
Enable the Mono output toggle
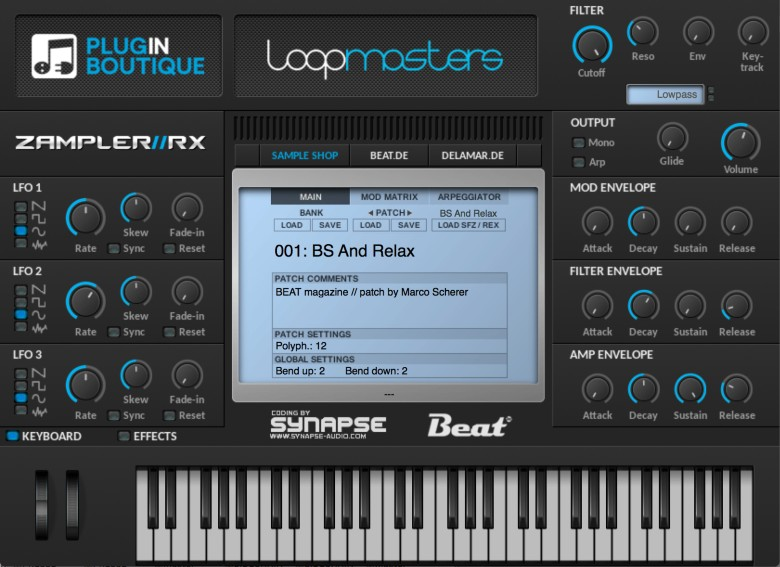578,143
